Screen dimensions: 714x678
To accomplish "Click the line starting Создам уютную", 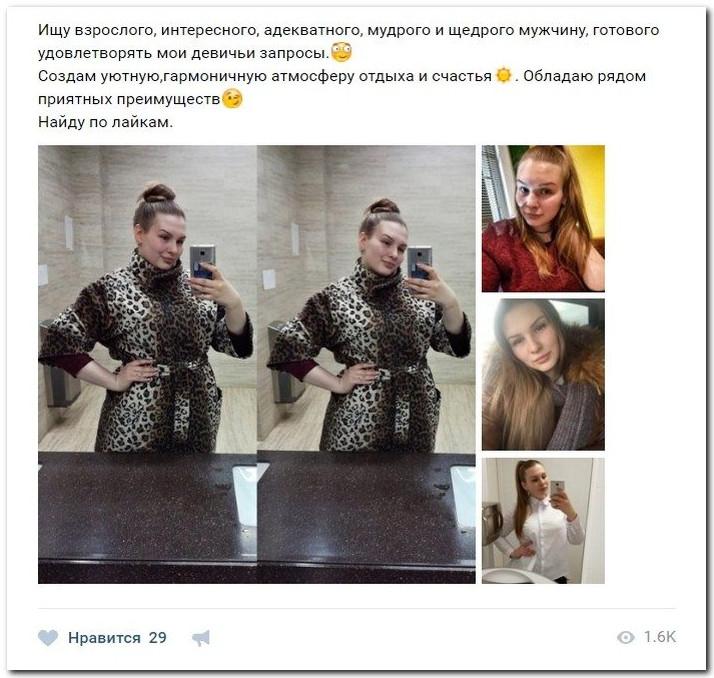I will 342,76.
